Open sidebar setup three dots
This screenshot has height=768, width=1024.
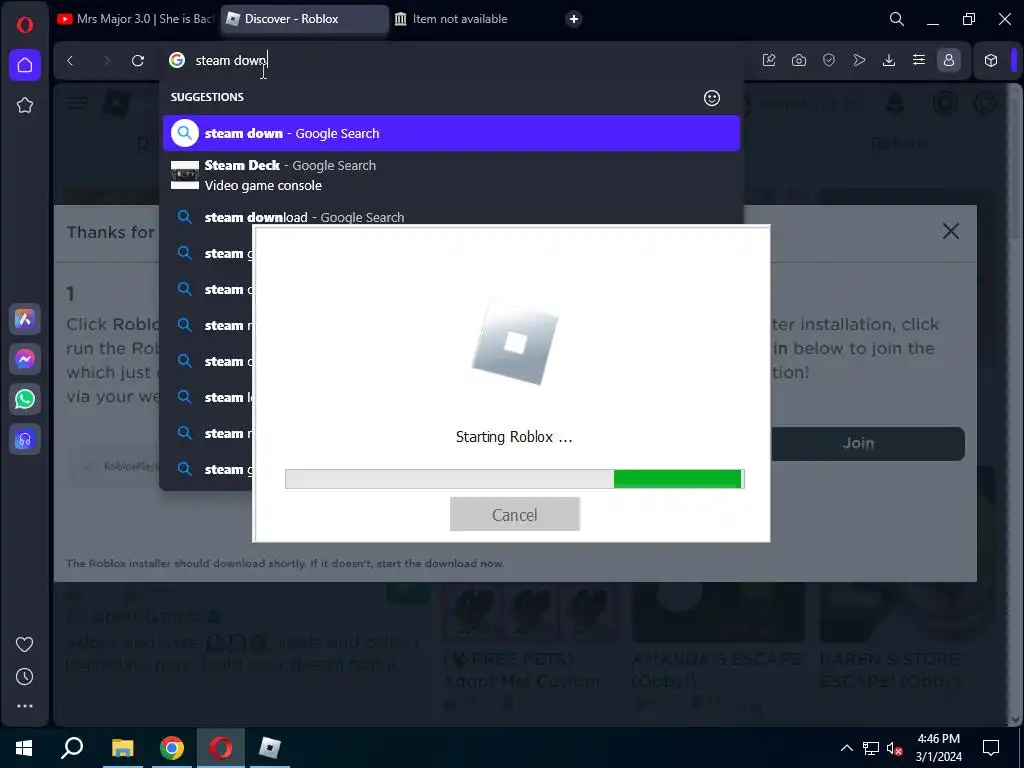(x=25, y=706)
